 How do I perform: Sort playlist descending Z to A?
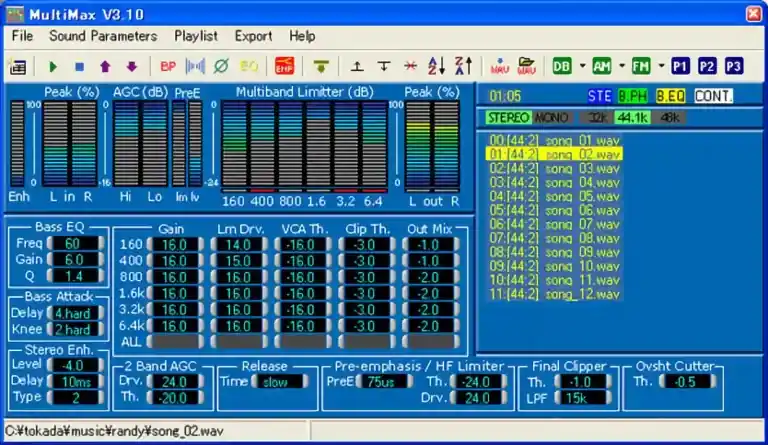point(463,66)
